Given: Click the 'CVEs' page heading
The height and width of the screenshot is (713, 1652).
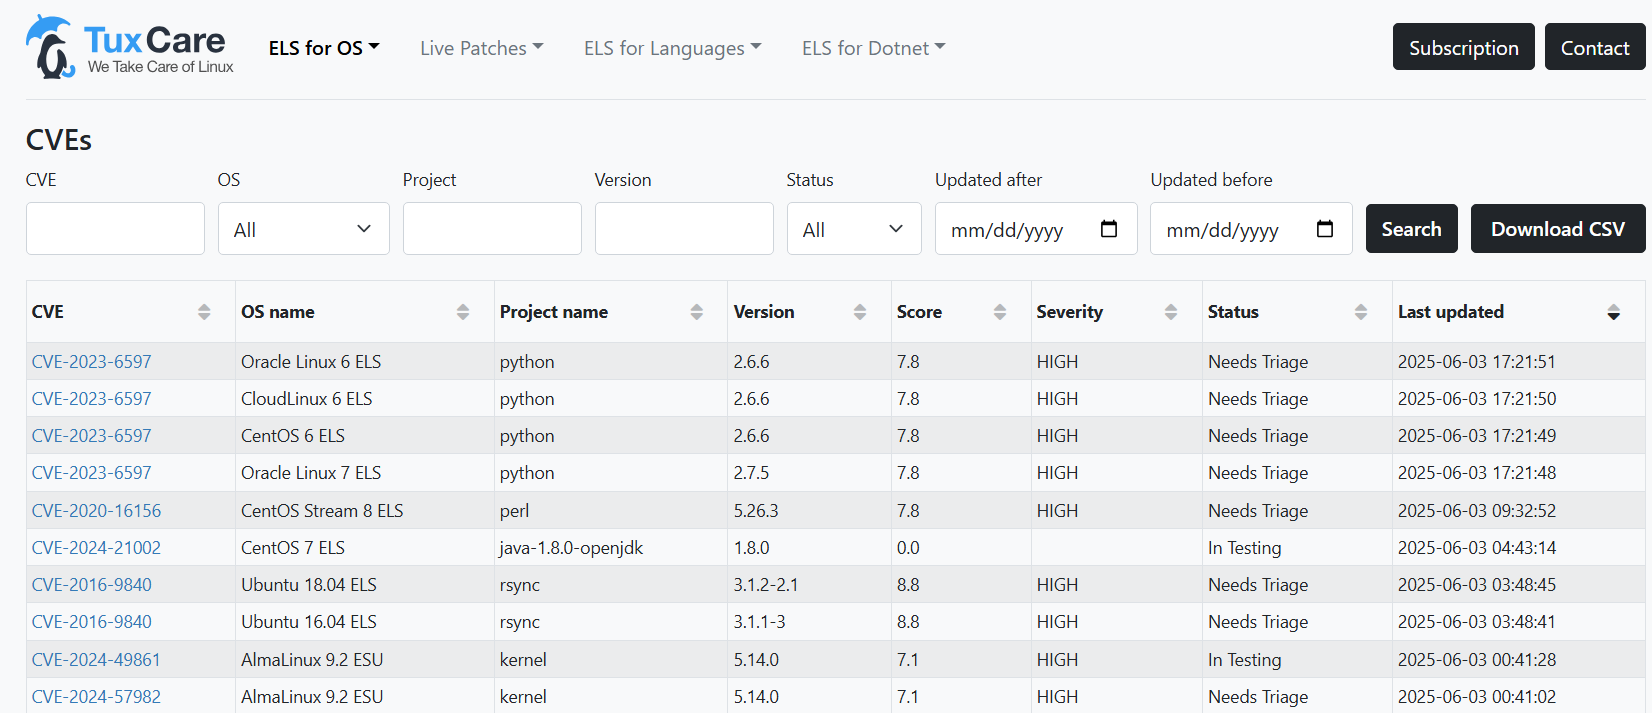Looking at the screenshot, I should pyautogui.click(x=59, y=140).
